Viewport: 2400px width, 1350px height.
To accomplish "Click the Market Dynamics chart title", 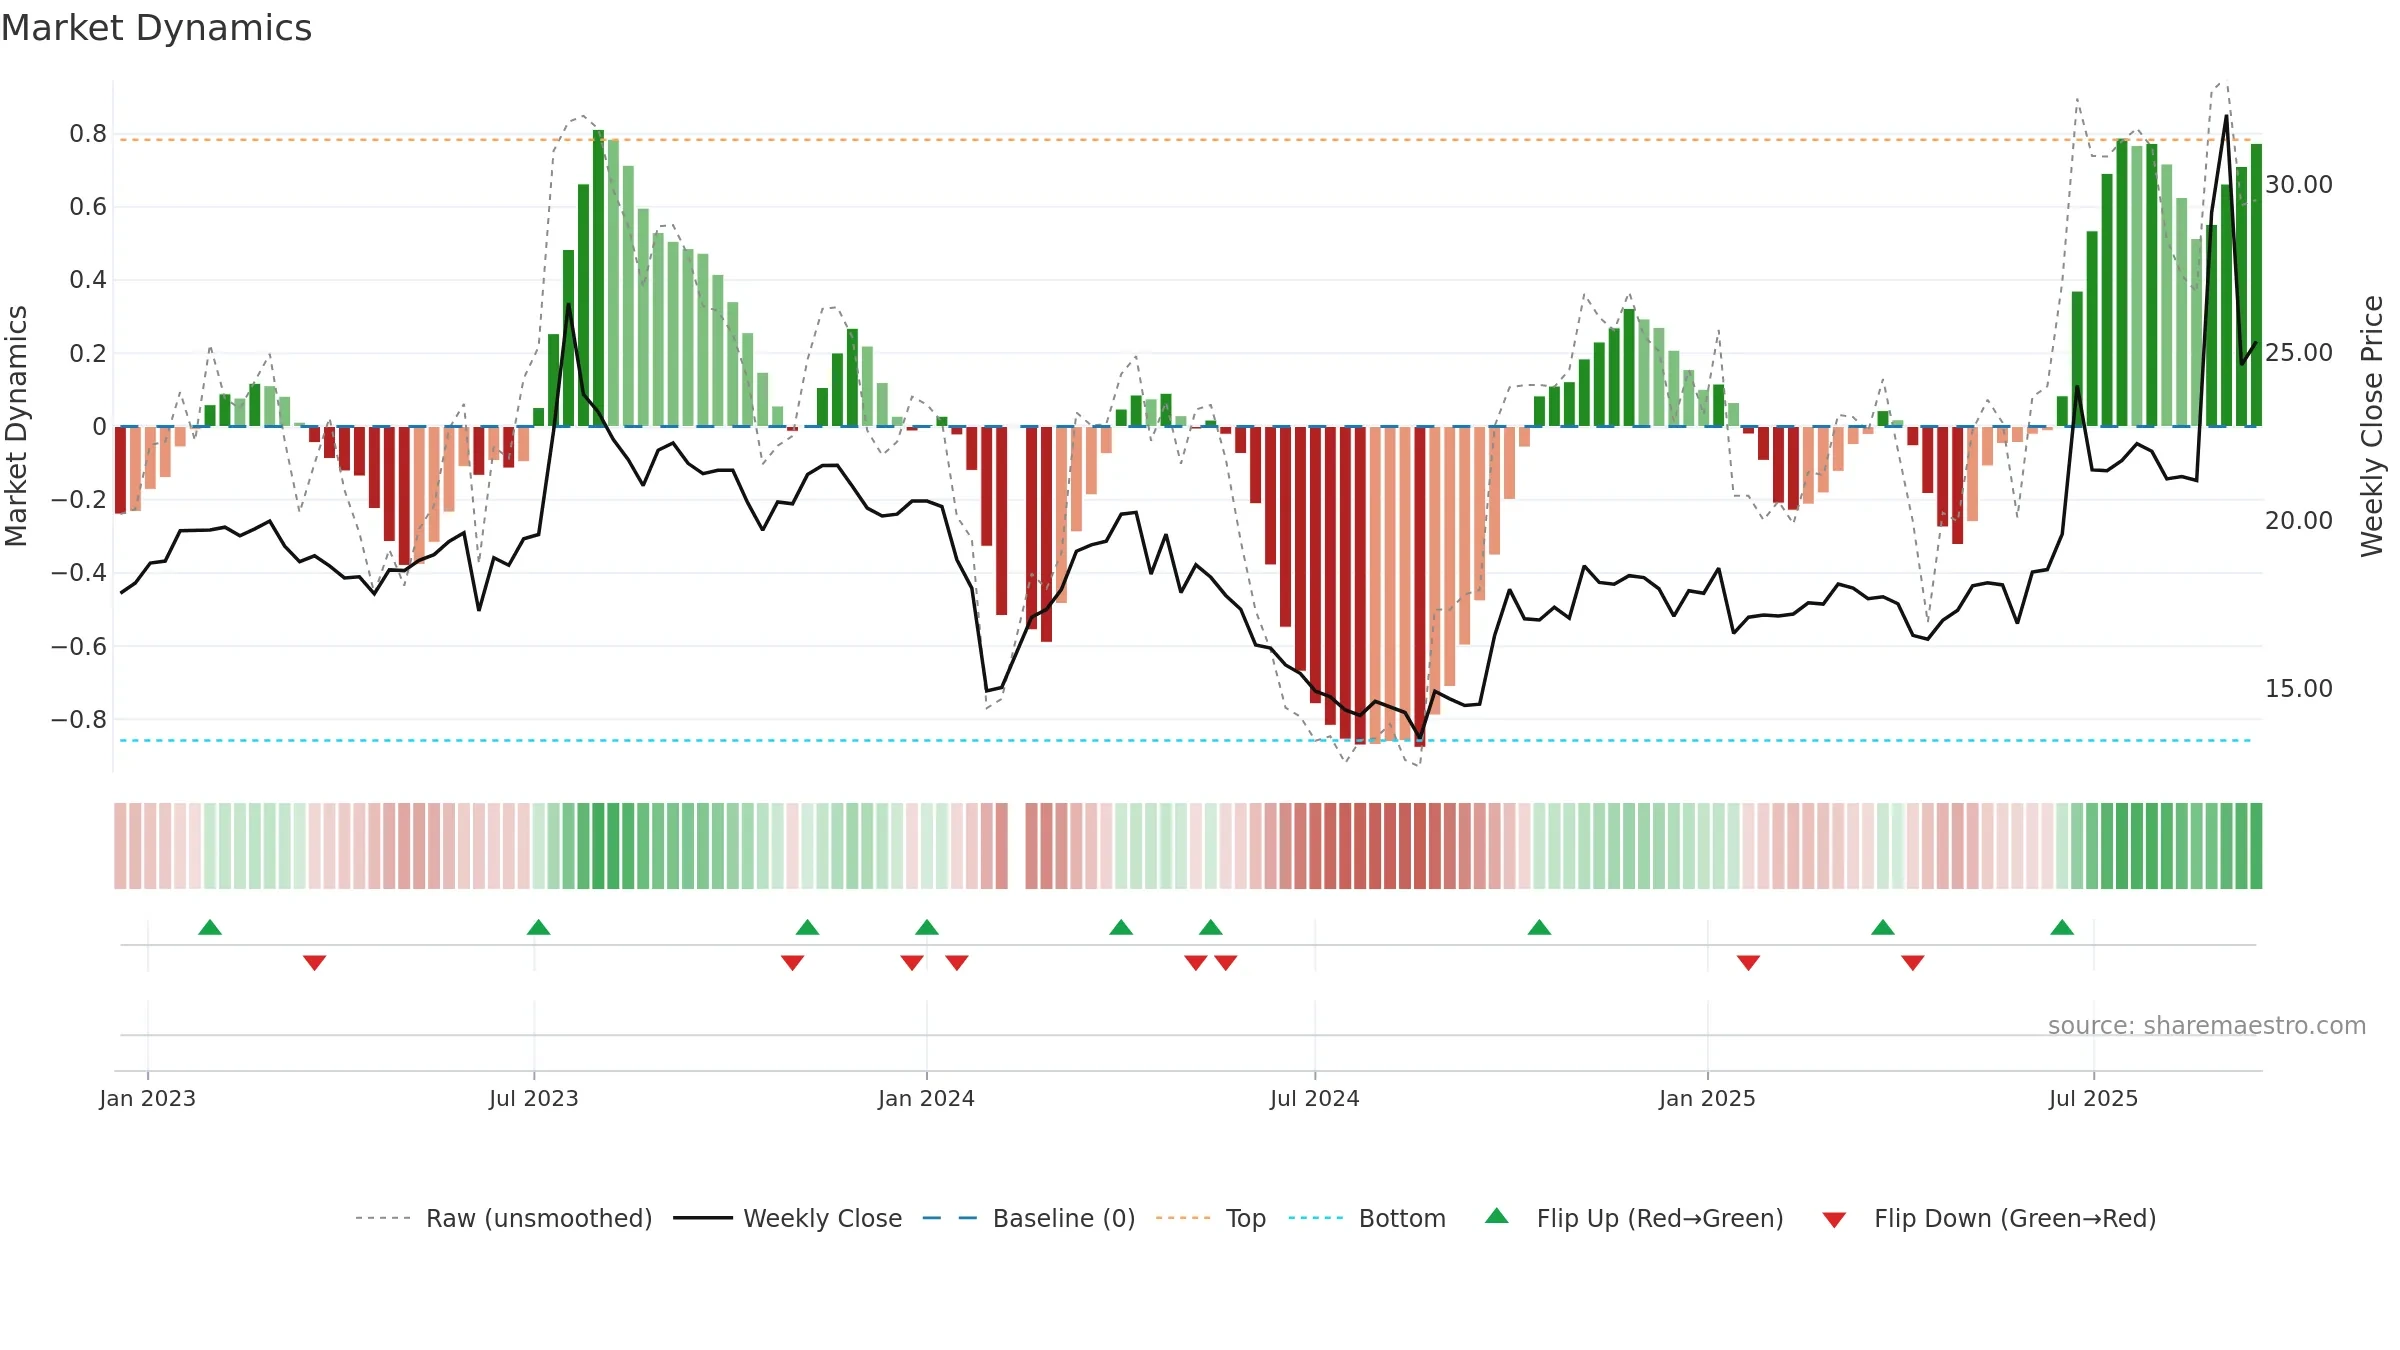I will coord(156,28).
